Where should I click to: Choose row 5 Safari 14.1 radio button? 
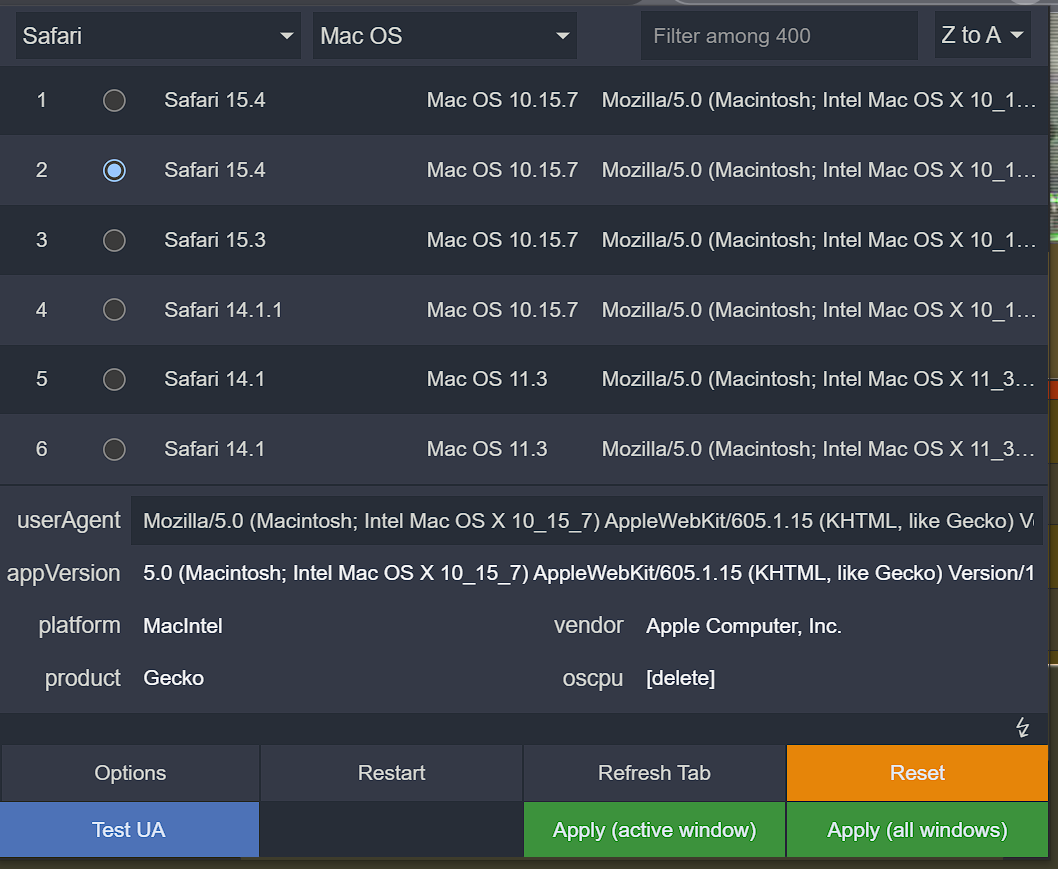click(x=115, y=379)
